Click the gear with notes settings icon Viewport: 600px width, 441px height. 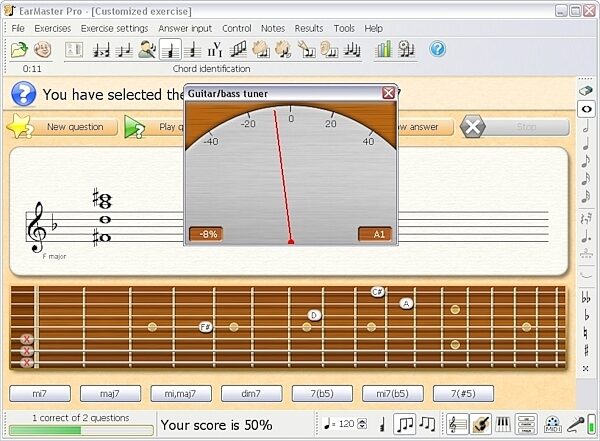coord(406,50)
